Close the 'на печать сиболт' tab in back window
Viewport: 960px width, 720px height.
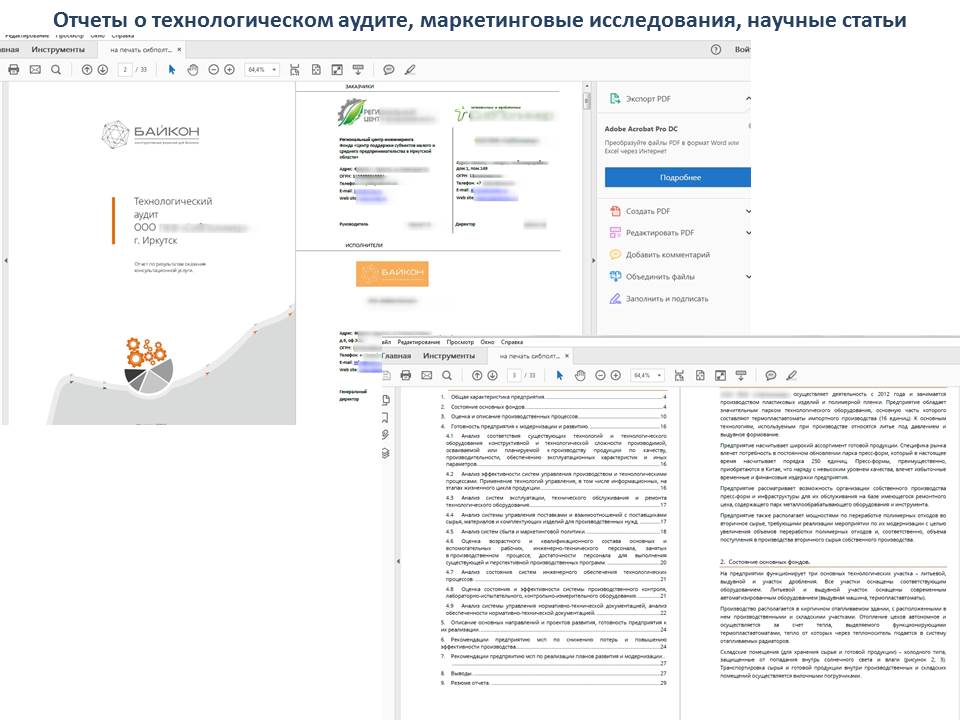coord(179,50)
